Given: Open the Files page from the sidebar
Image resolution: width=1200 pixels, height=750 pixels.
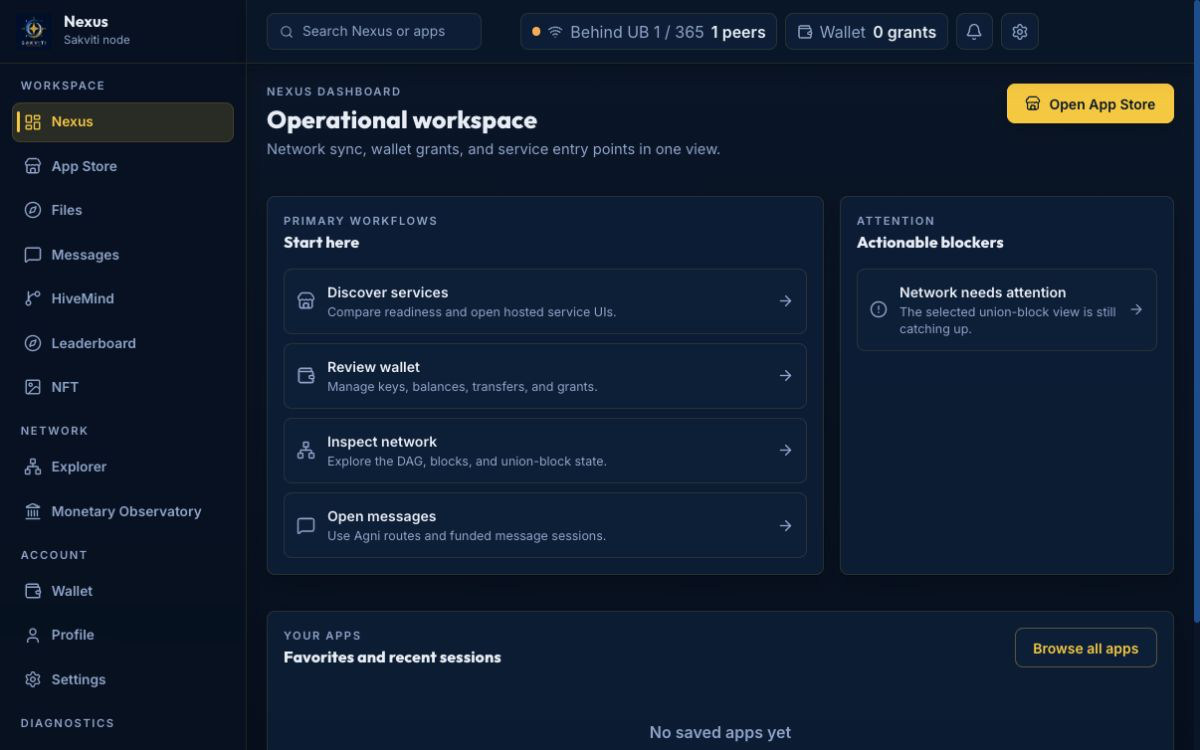Looking at the screenshot, I should click(x=123, y=210).
